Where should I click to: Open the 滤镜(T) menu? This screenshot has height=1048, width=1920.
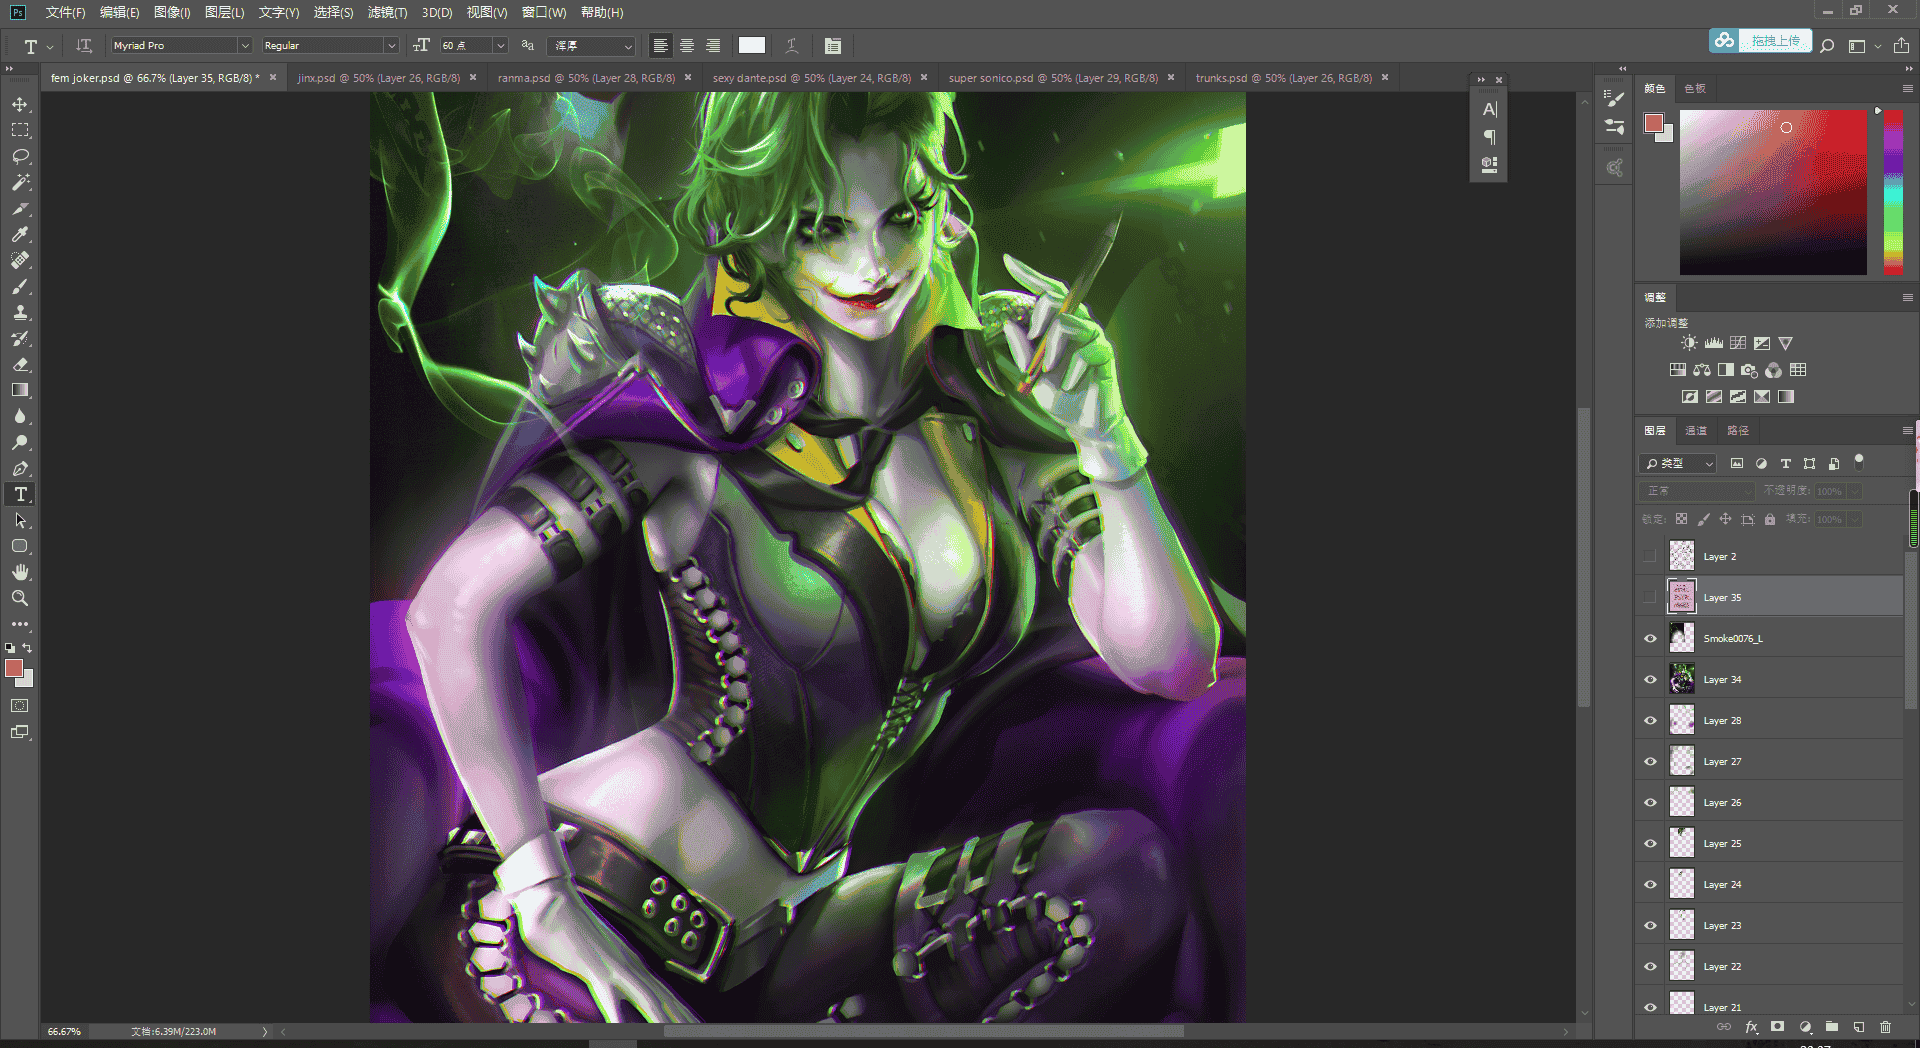[387, 12]
